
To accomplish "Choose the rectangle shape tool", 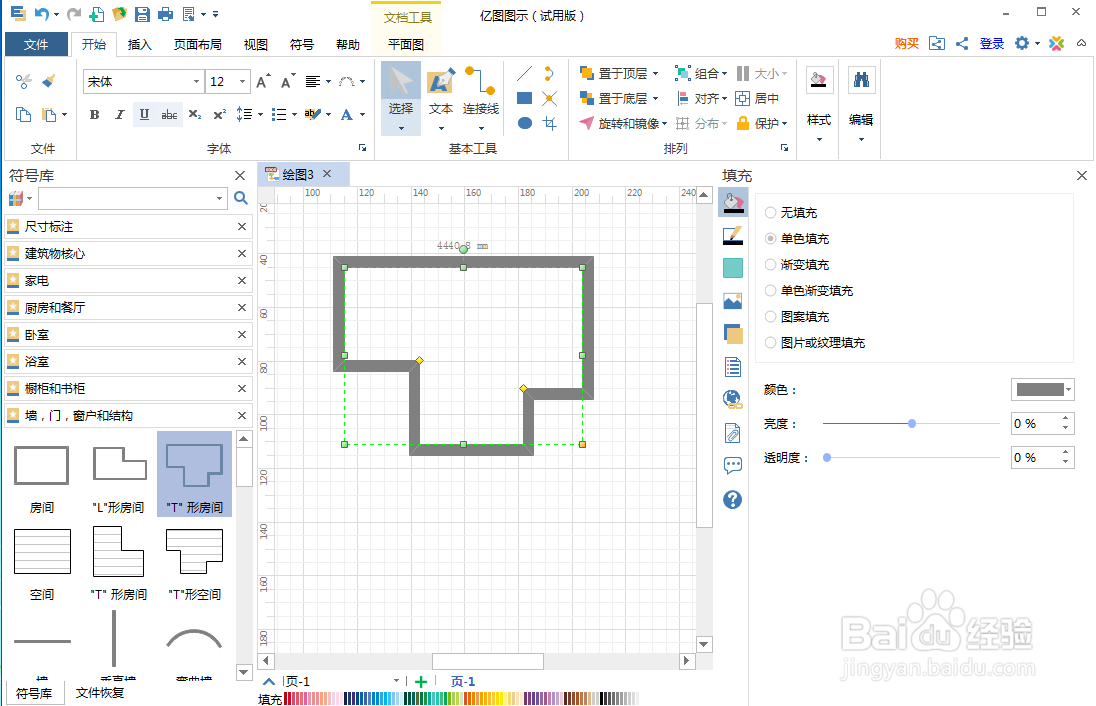I will pyautogui.click(x=524, y=99).
